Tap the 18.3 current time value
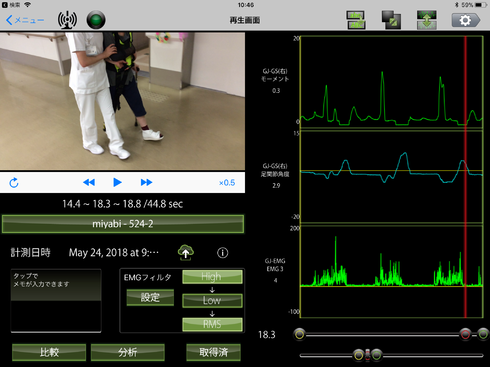 pyautogui.click(x=267, y=335)
